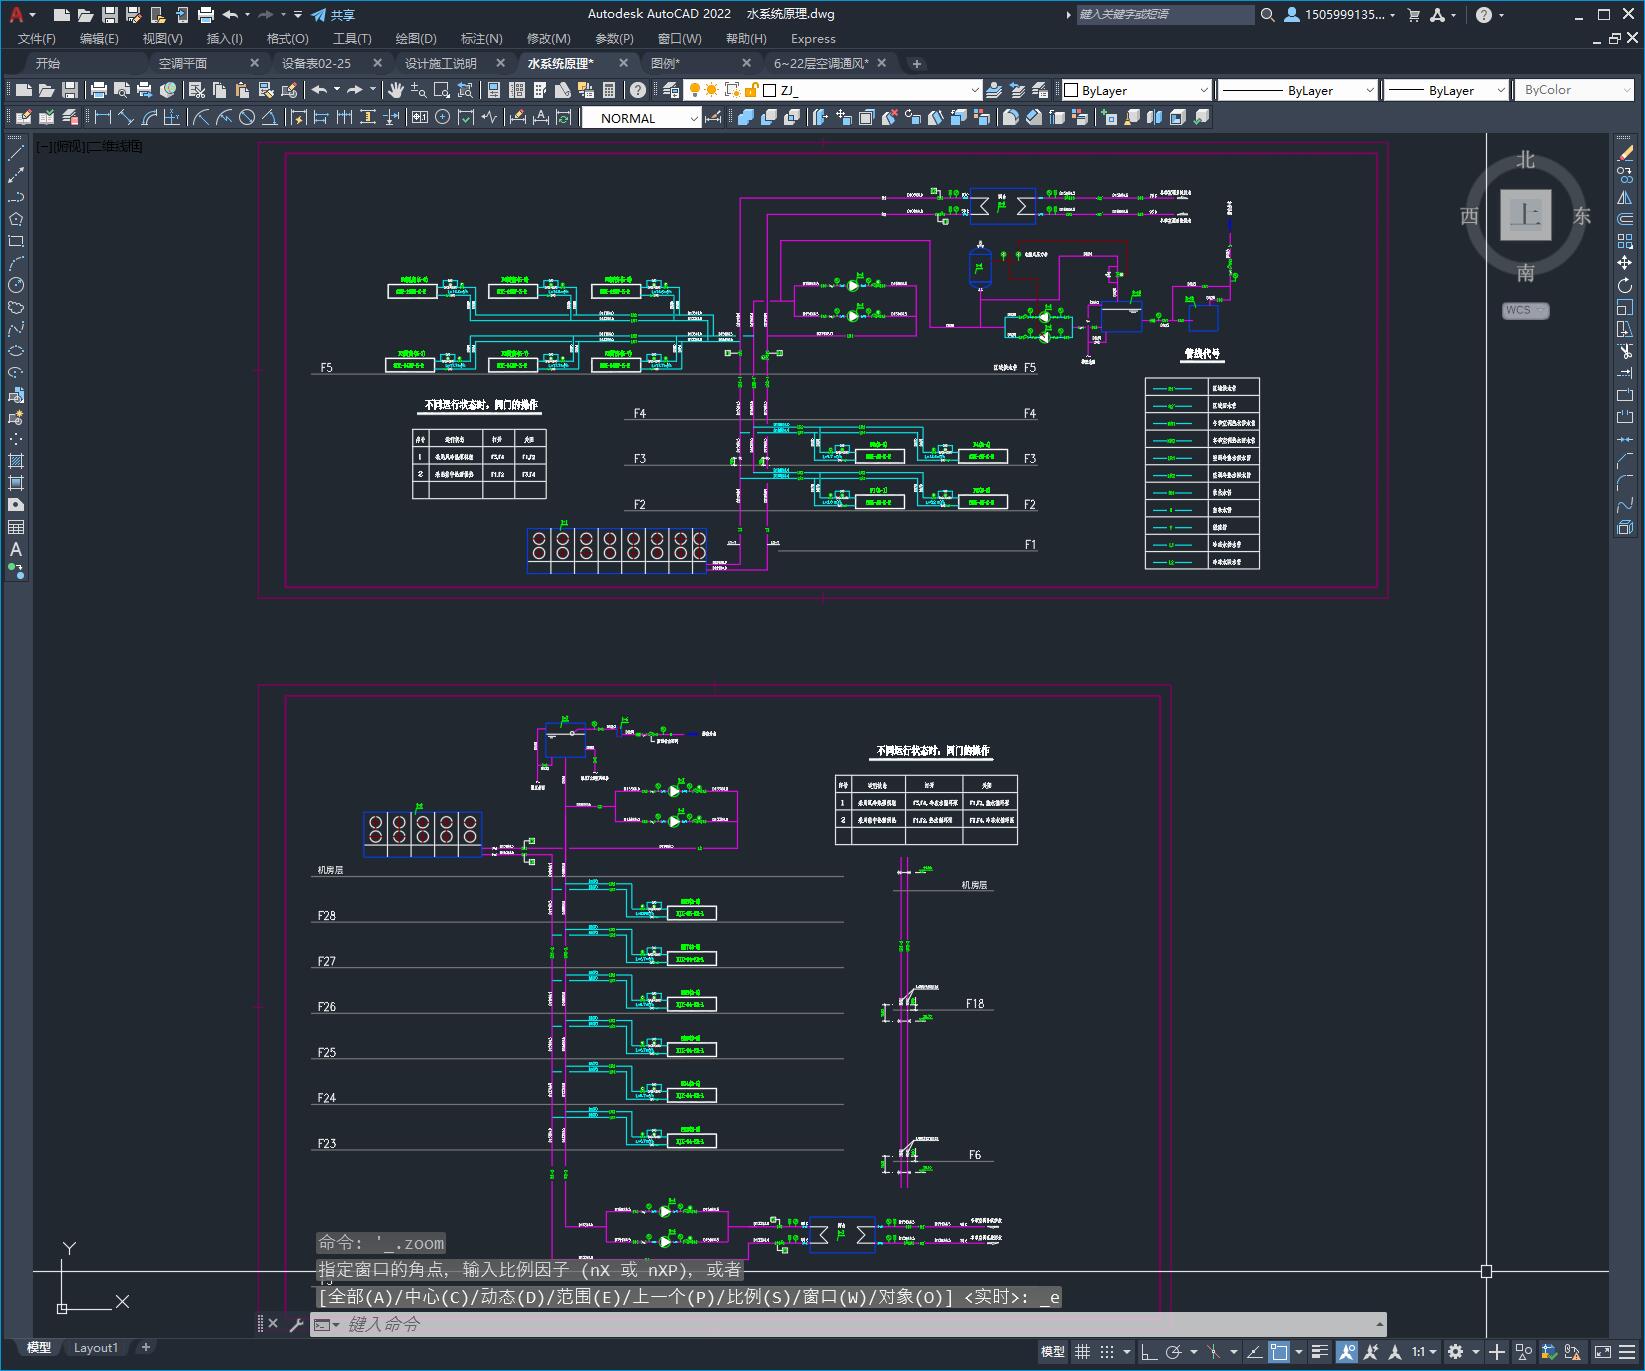The image size is (1645, 1371).
Task: Toggle the layer lightbulb on/off icon
Action: tap(695, 90)
